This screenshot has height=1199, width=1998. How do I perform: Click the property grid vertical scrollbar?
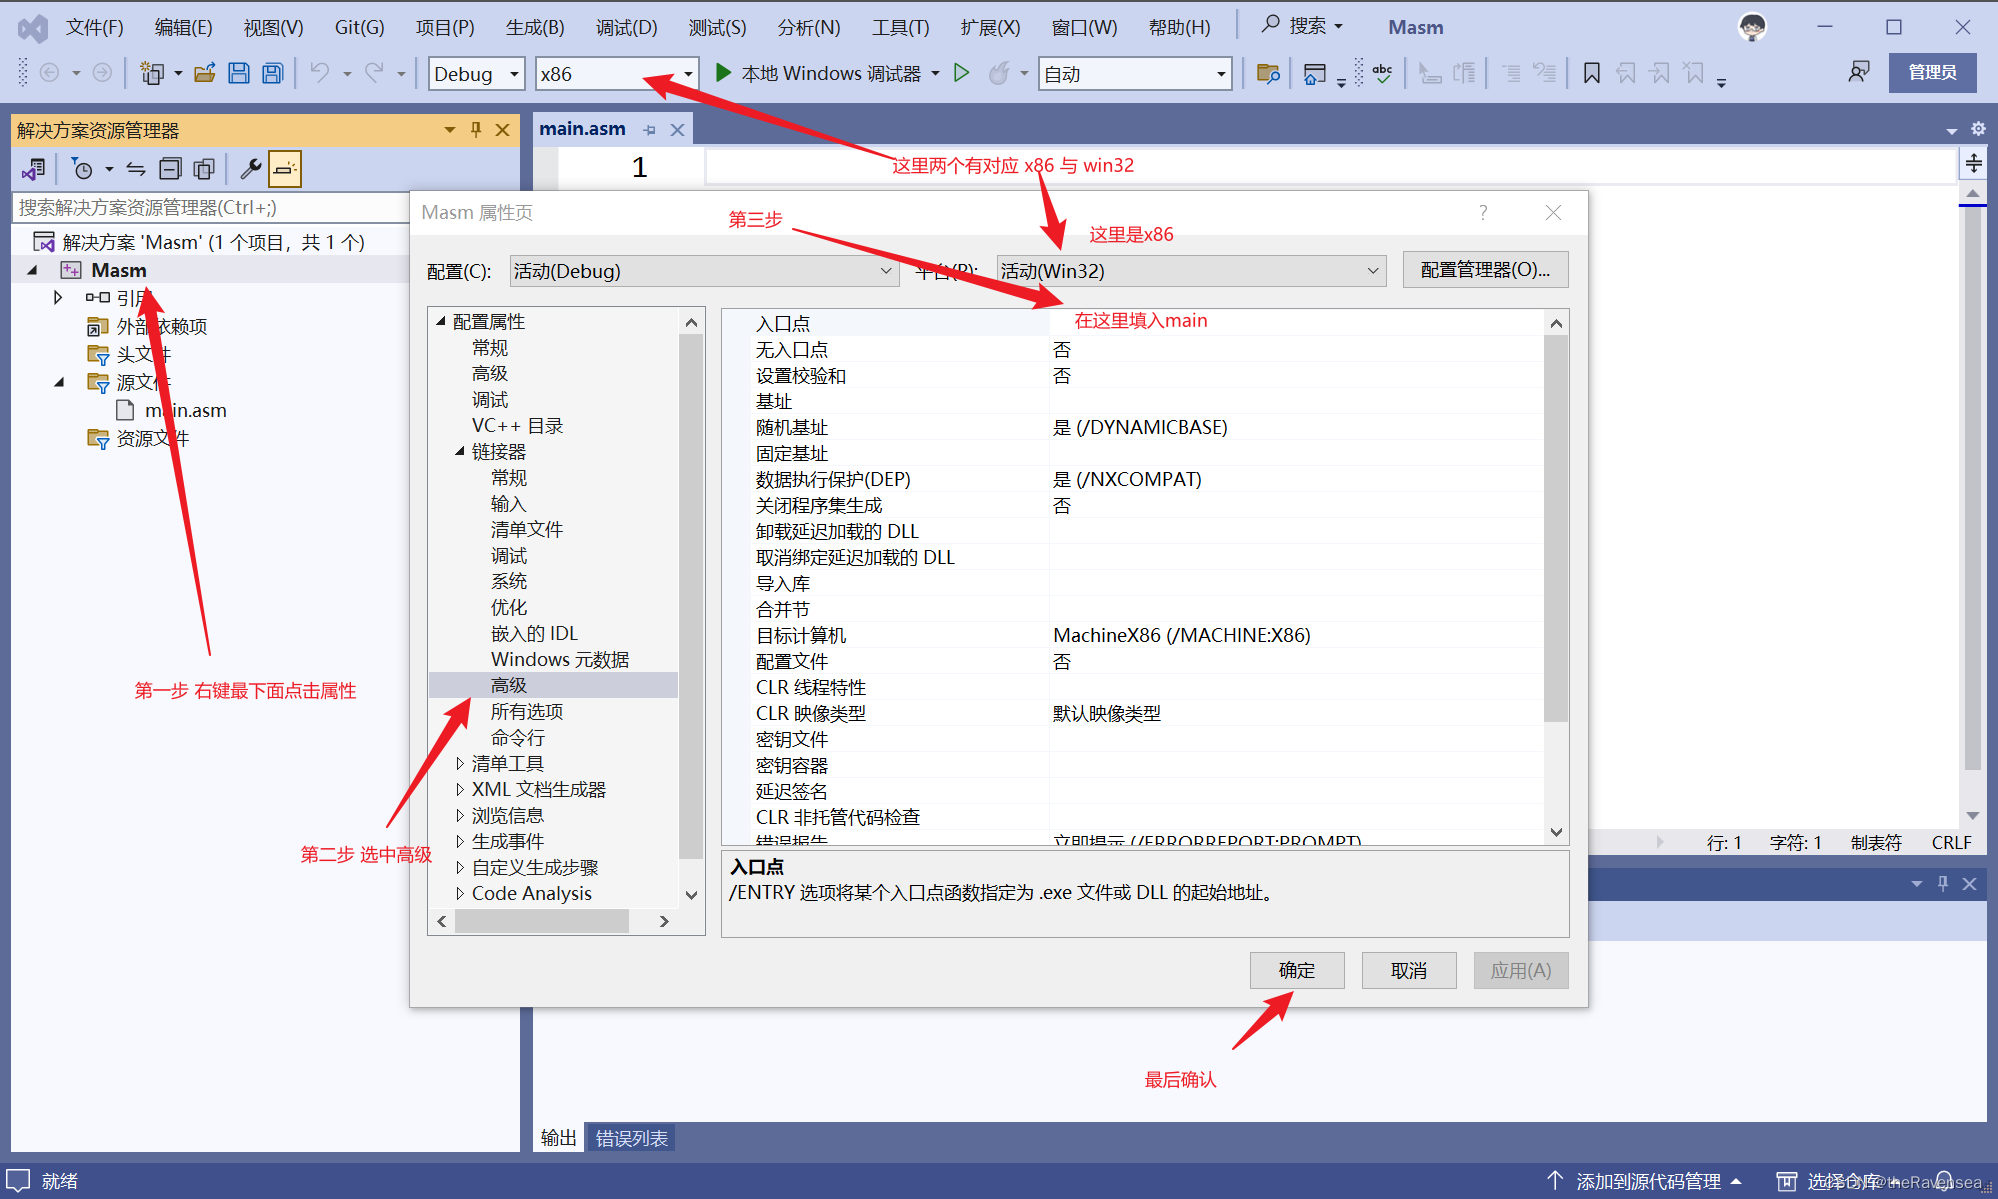pyautogui.click(x=1556, y=527)
